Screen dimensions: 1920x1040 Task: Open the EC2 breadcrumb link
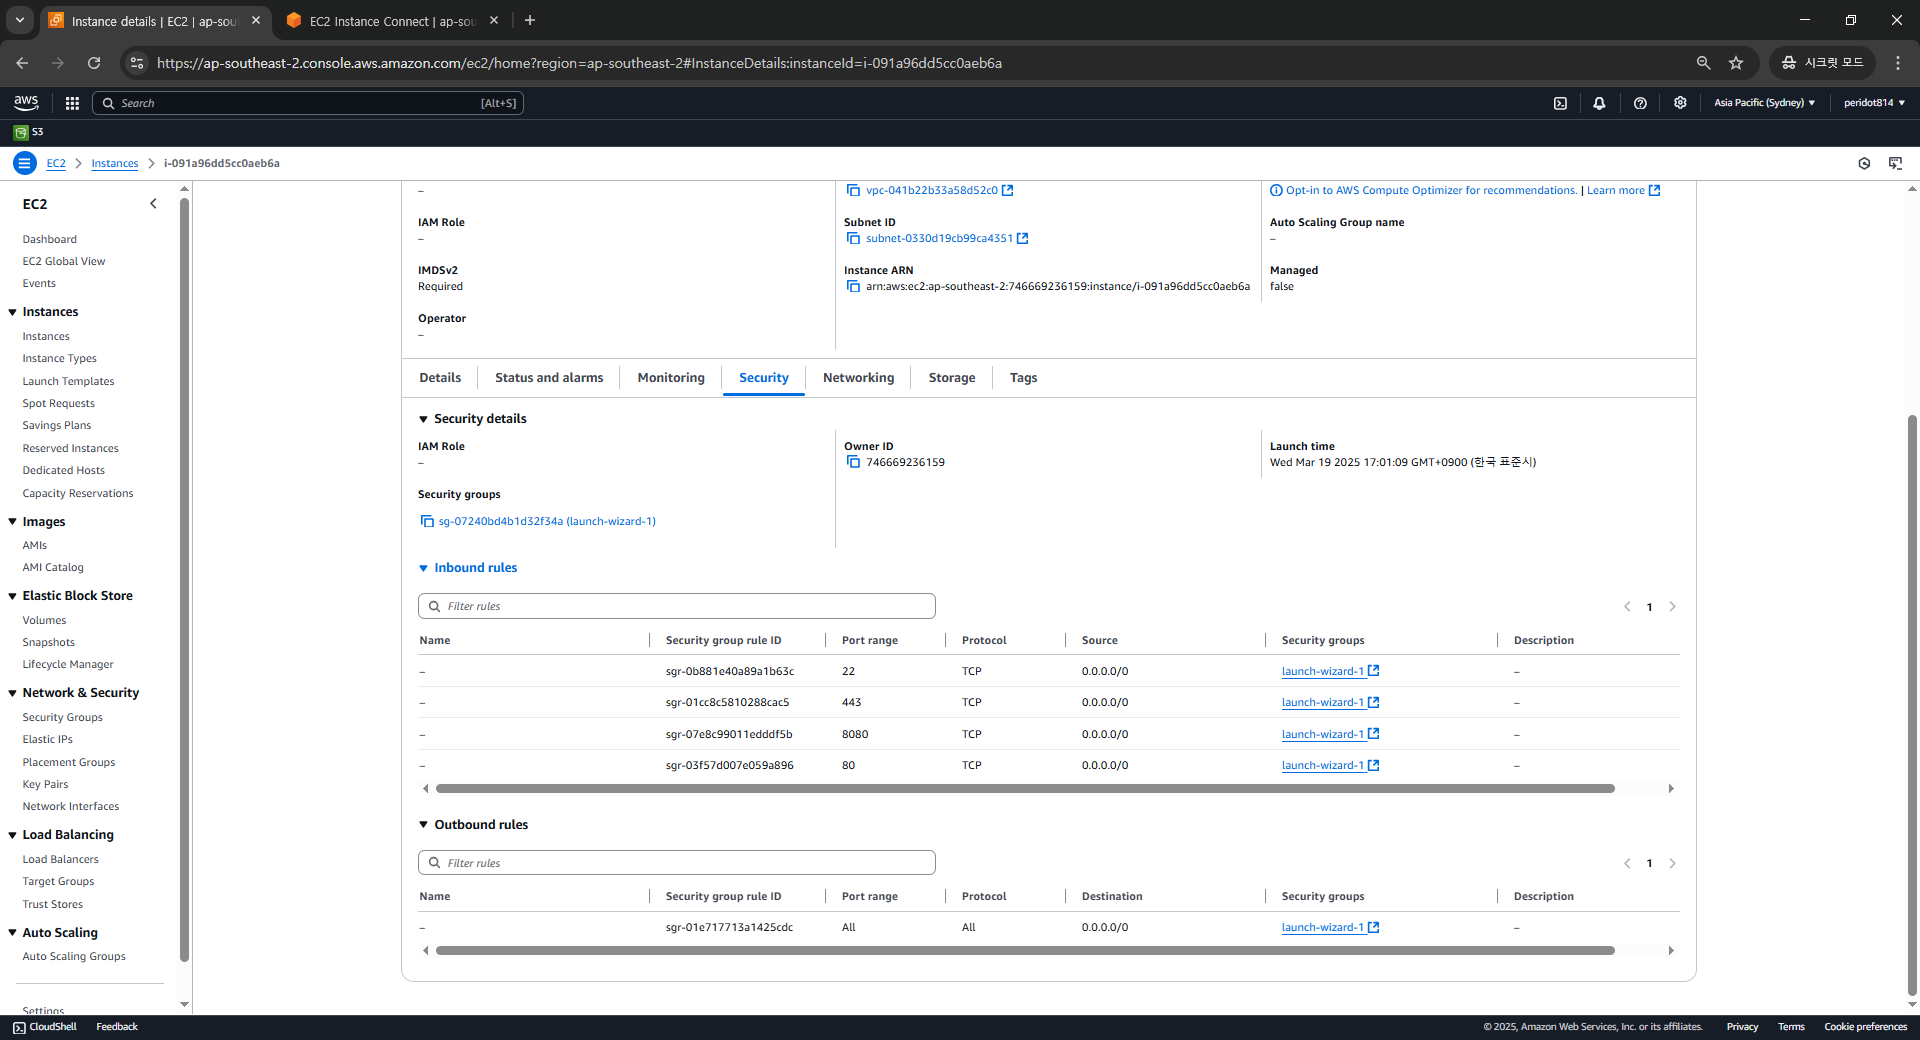click(x=56, y=163)
